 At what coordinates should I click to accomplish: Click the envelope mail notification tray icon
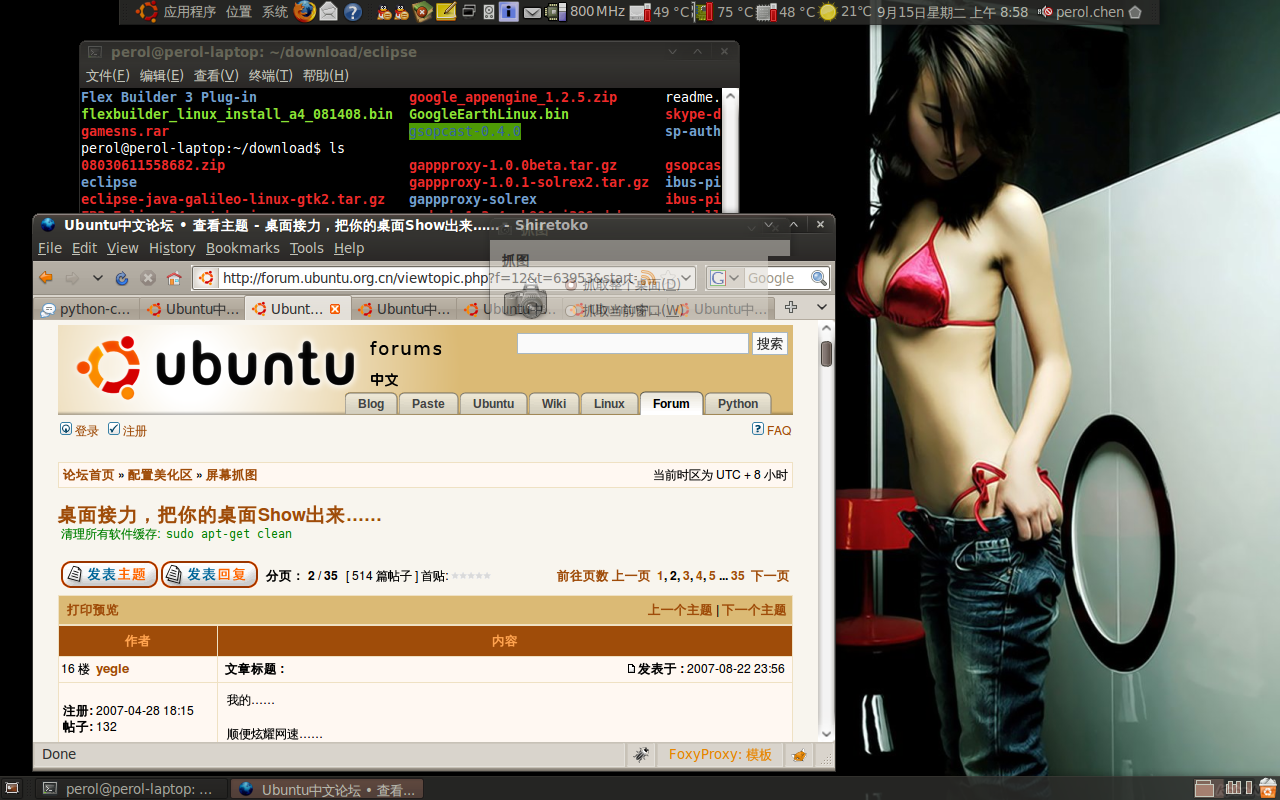tap(532, 13)
